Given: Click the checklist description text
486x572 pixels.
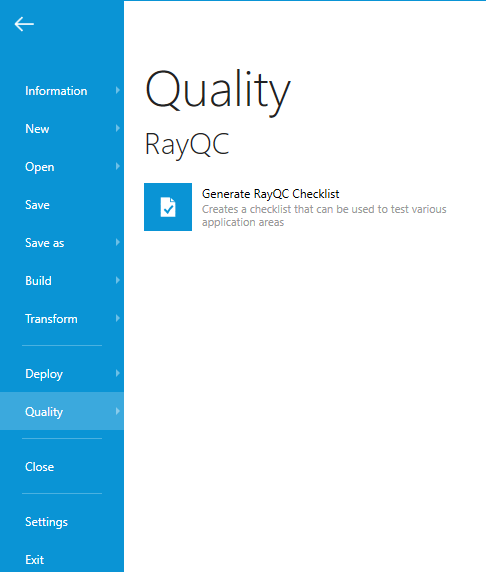Looking at the screenshot, I should pos(324,216).
